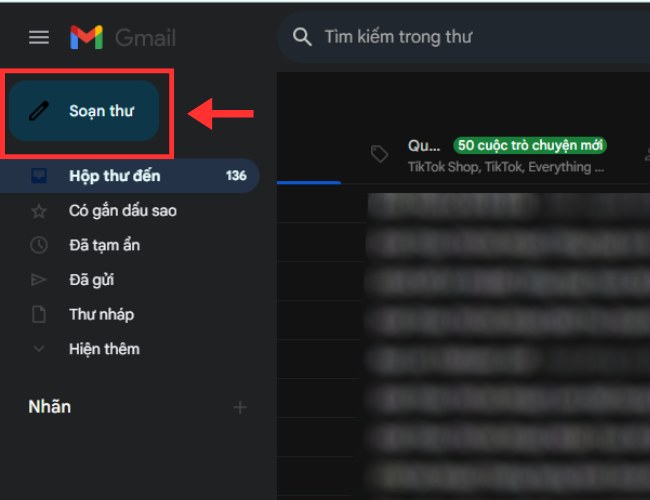Click the search magnifier icon
This screenshot has width=650, height=500.
tap(302, 37)
